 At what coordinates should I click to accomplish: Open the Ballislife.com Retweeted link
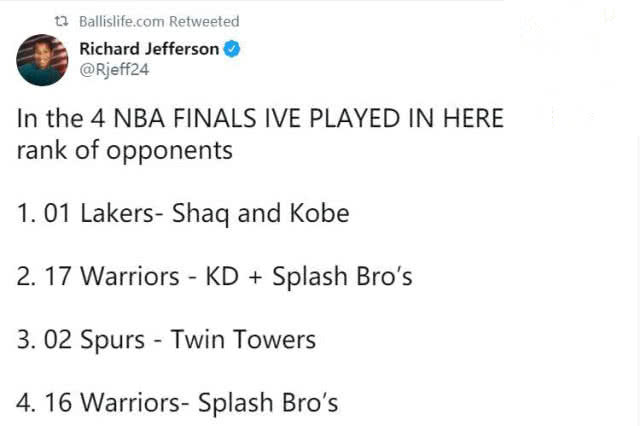pos(159,21)
